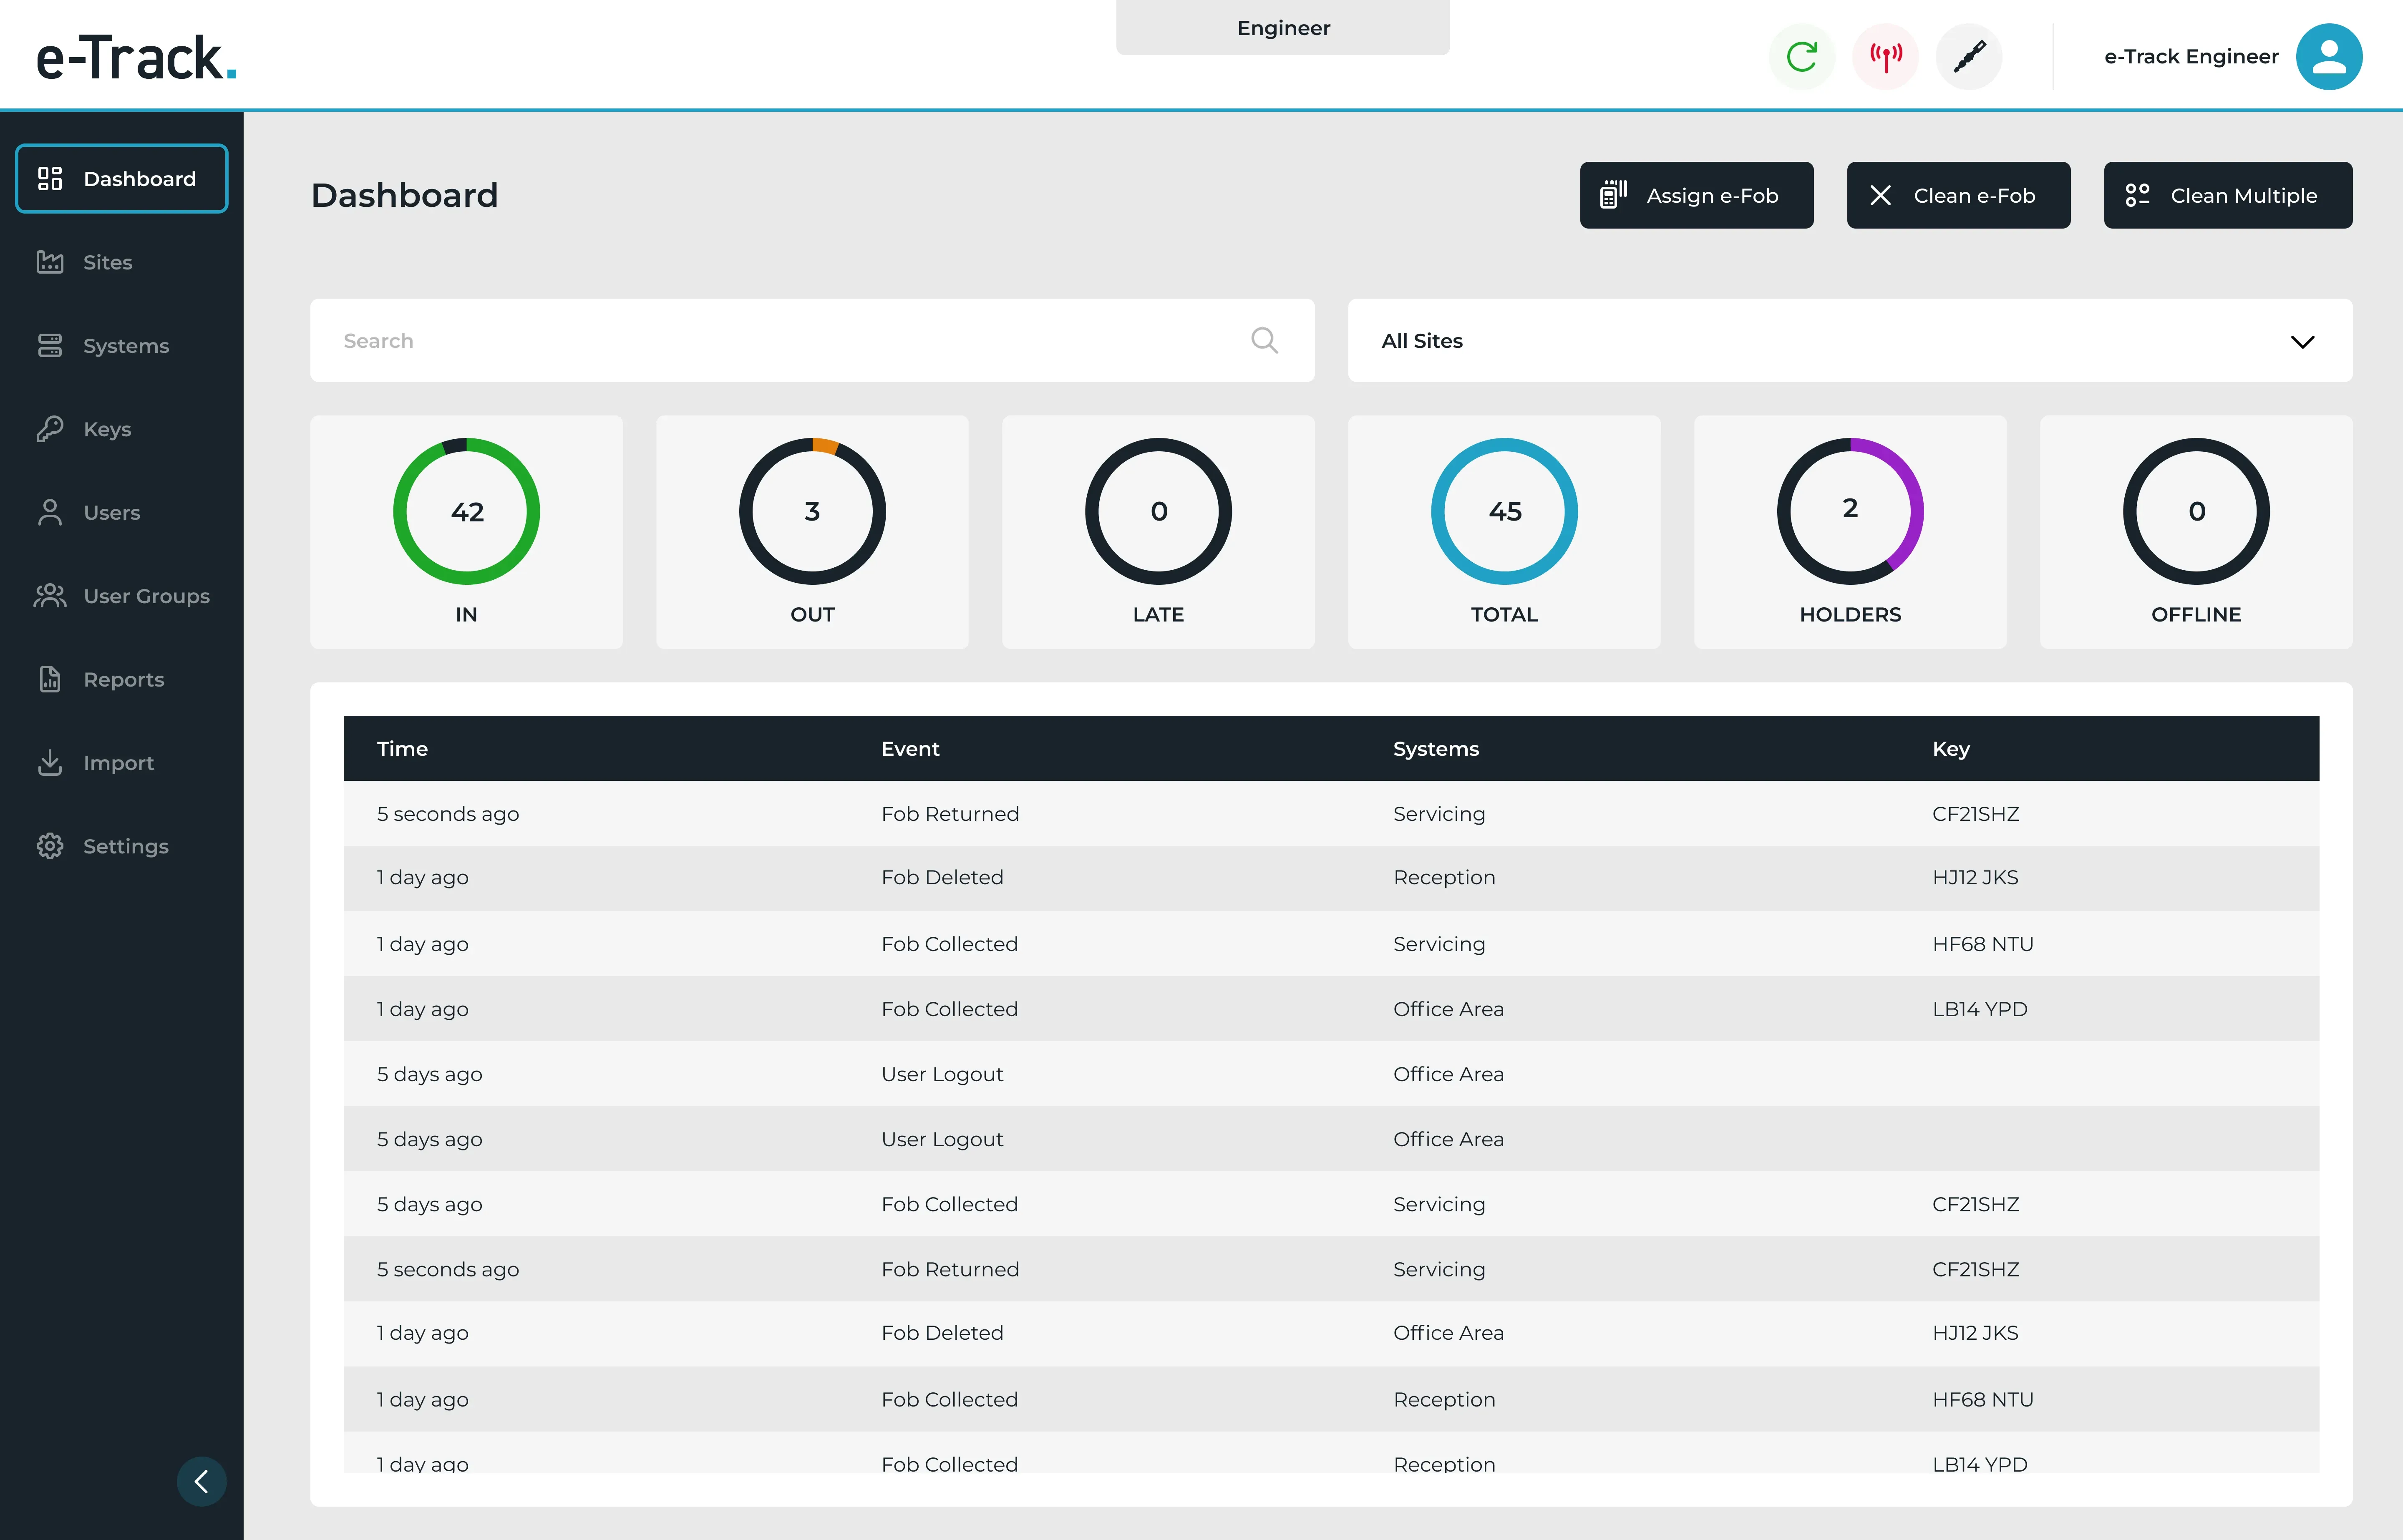The width and height of the screenshot is (2403, 1540).
Task: Select the LATE keys stat card
Action: coord(1158,532)
